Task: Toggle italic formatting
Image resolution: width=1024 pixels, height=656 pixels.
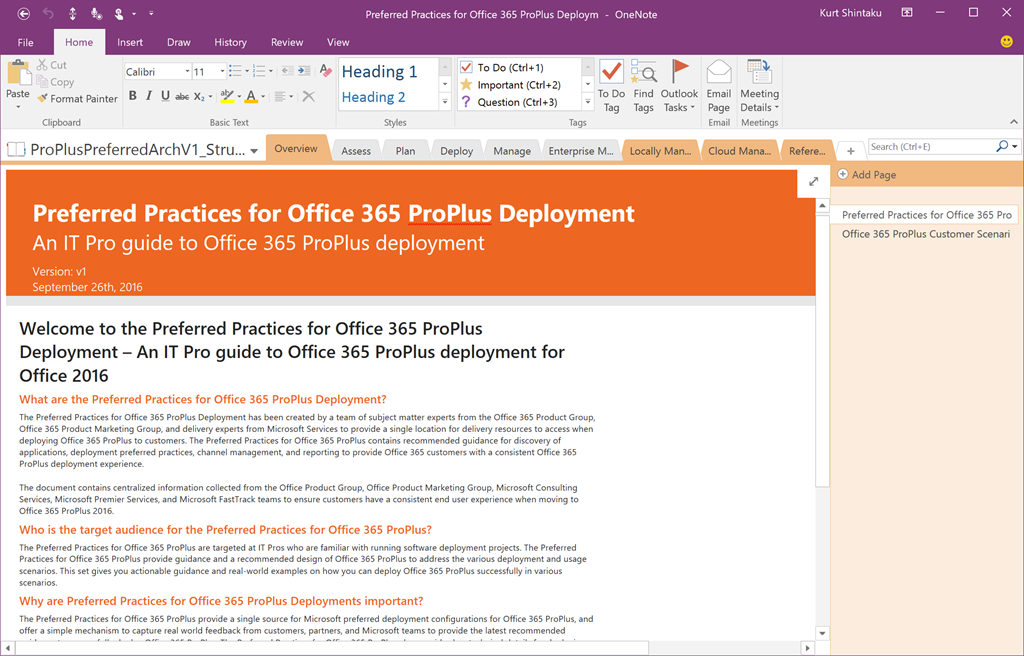Action: 148,96
